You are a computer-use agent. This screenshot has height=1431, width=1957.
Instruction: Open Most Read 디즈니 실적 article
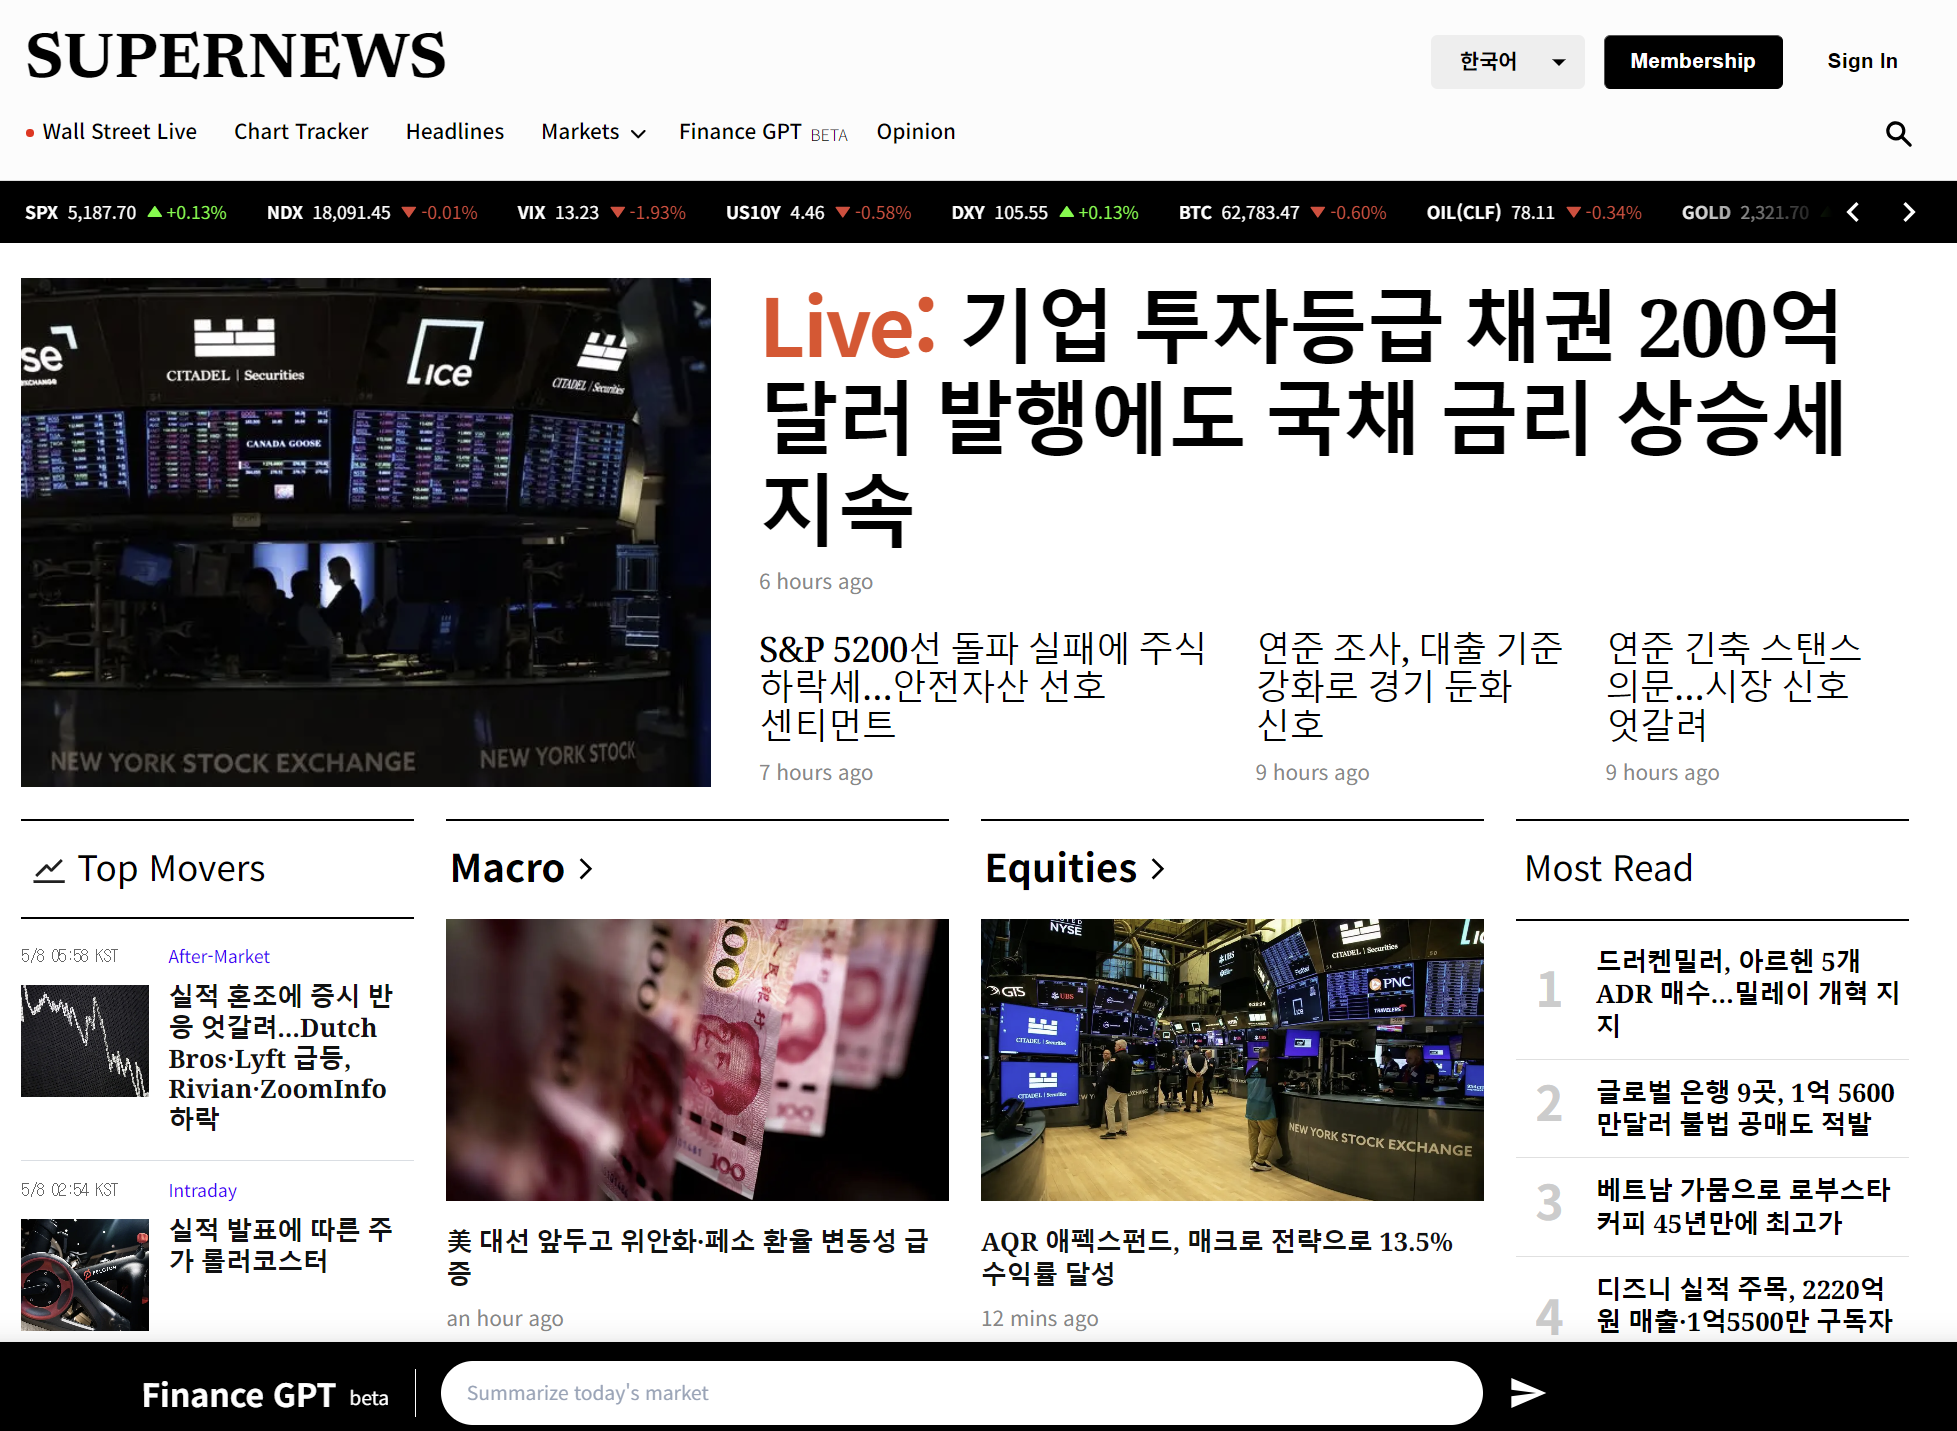point(1745,1305)
